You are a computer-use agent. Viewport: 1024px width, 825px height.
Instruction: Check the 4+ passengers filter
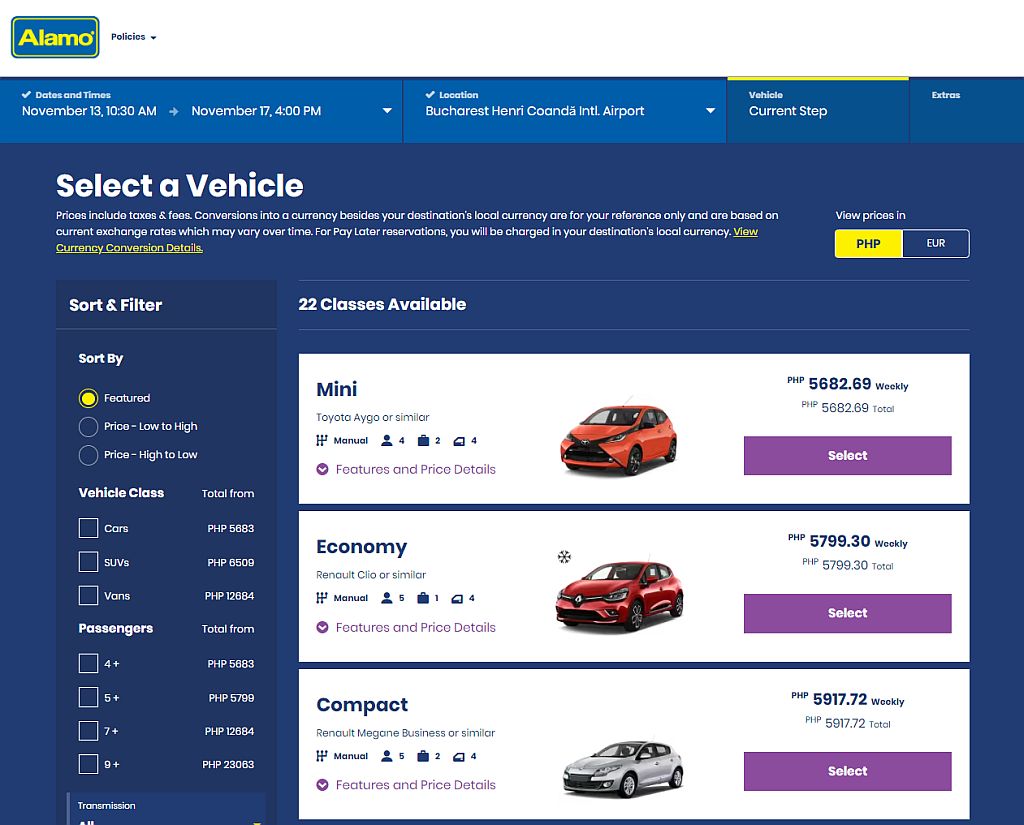[x=88, y=663]
